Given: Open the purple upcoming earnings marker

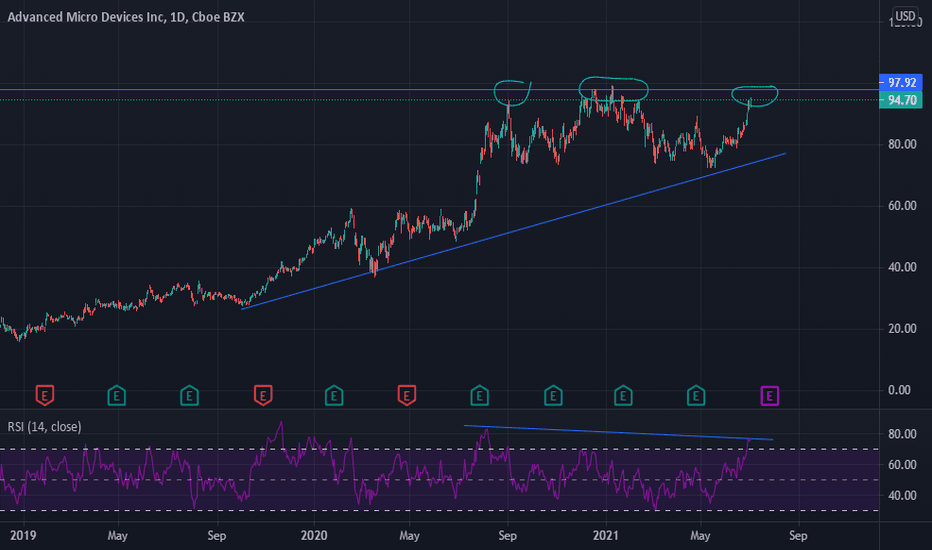Looking at the screenshot, I should point(770,395).
